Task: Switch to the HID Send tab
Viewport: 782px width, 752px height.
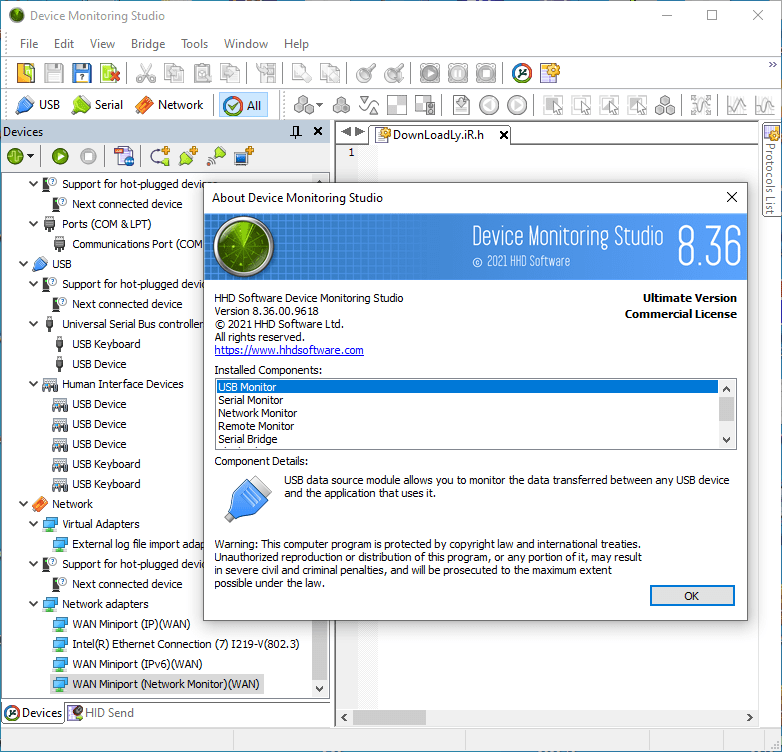Action: click(100, 713)
